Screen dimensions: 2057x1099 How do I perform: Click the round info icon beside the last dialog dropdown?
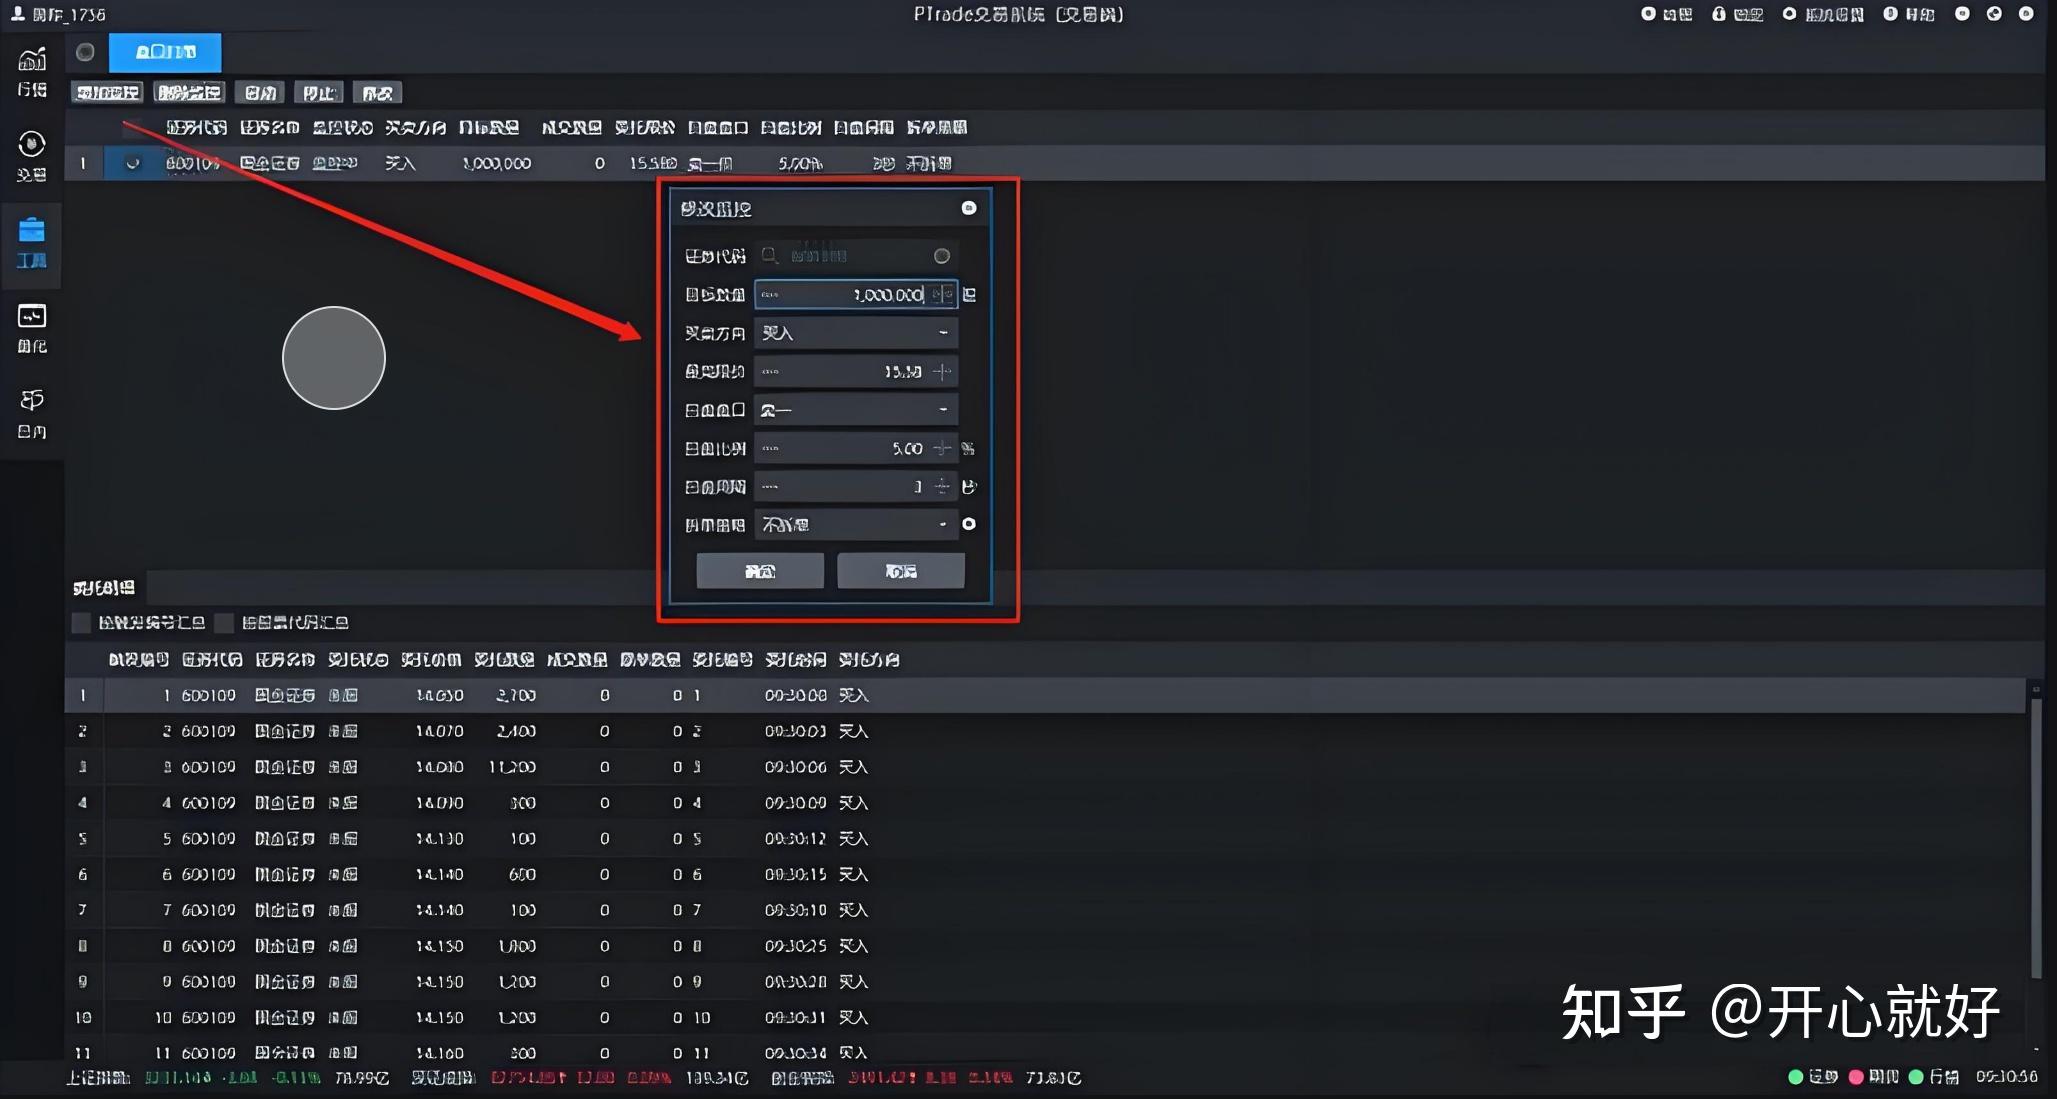pyautogui.click(x=969, y=524)
